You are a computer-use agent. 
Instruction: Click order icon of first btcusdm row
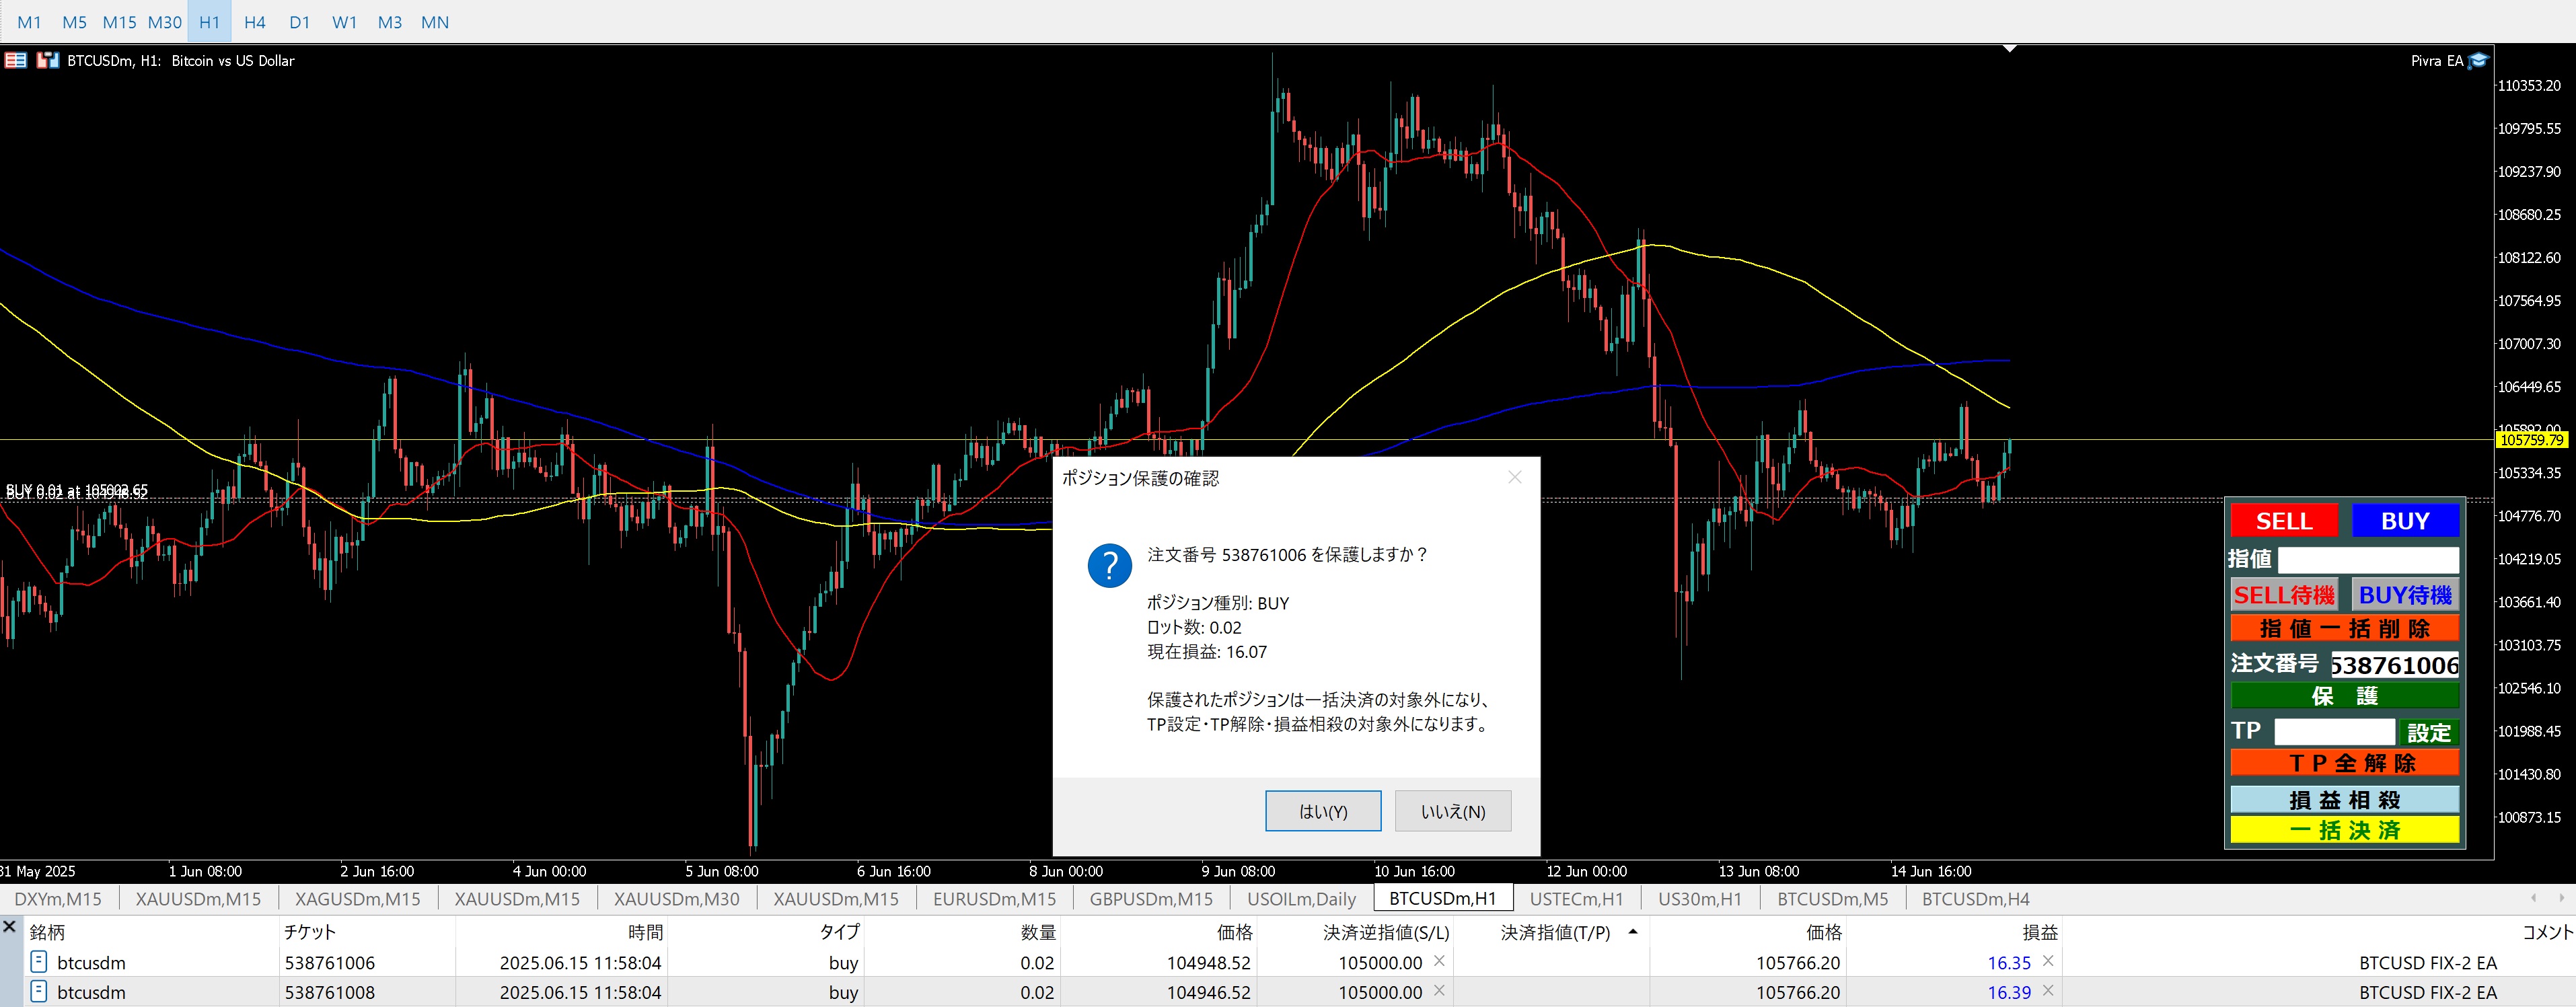(x=39, y=962)
